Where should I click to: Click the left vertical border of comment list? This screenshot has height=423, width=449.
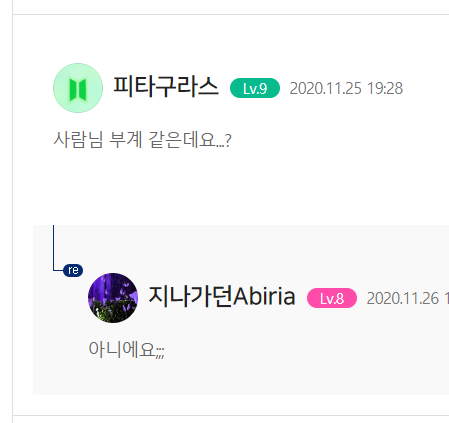coord(13,211)
